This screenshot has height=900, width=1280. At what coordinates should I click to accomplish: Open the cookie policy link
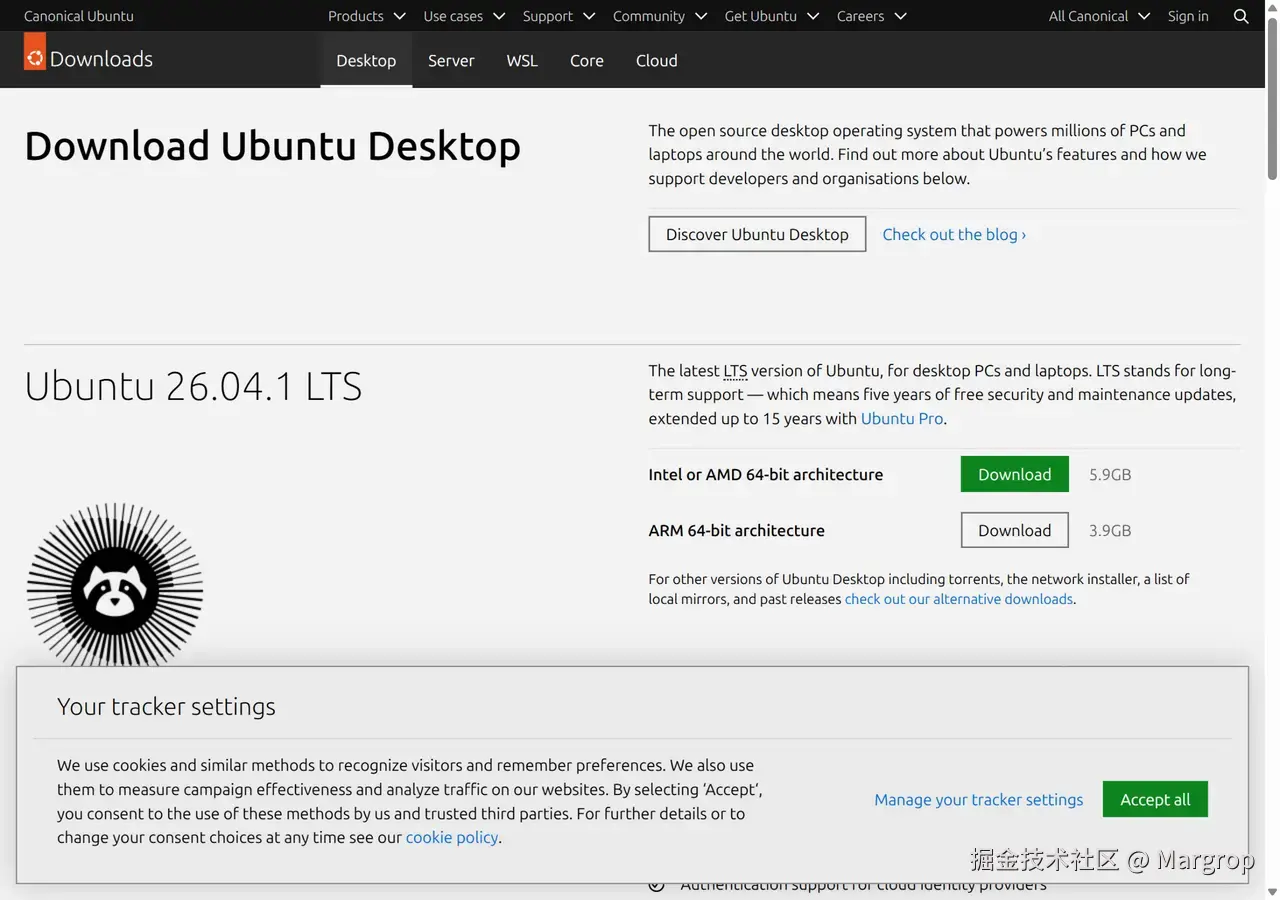pos(451,837)
